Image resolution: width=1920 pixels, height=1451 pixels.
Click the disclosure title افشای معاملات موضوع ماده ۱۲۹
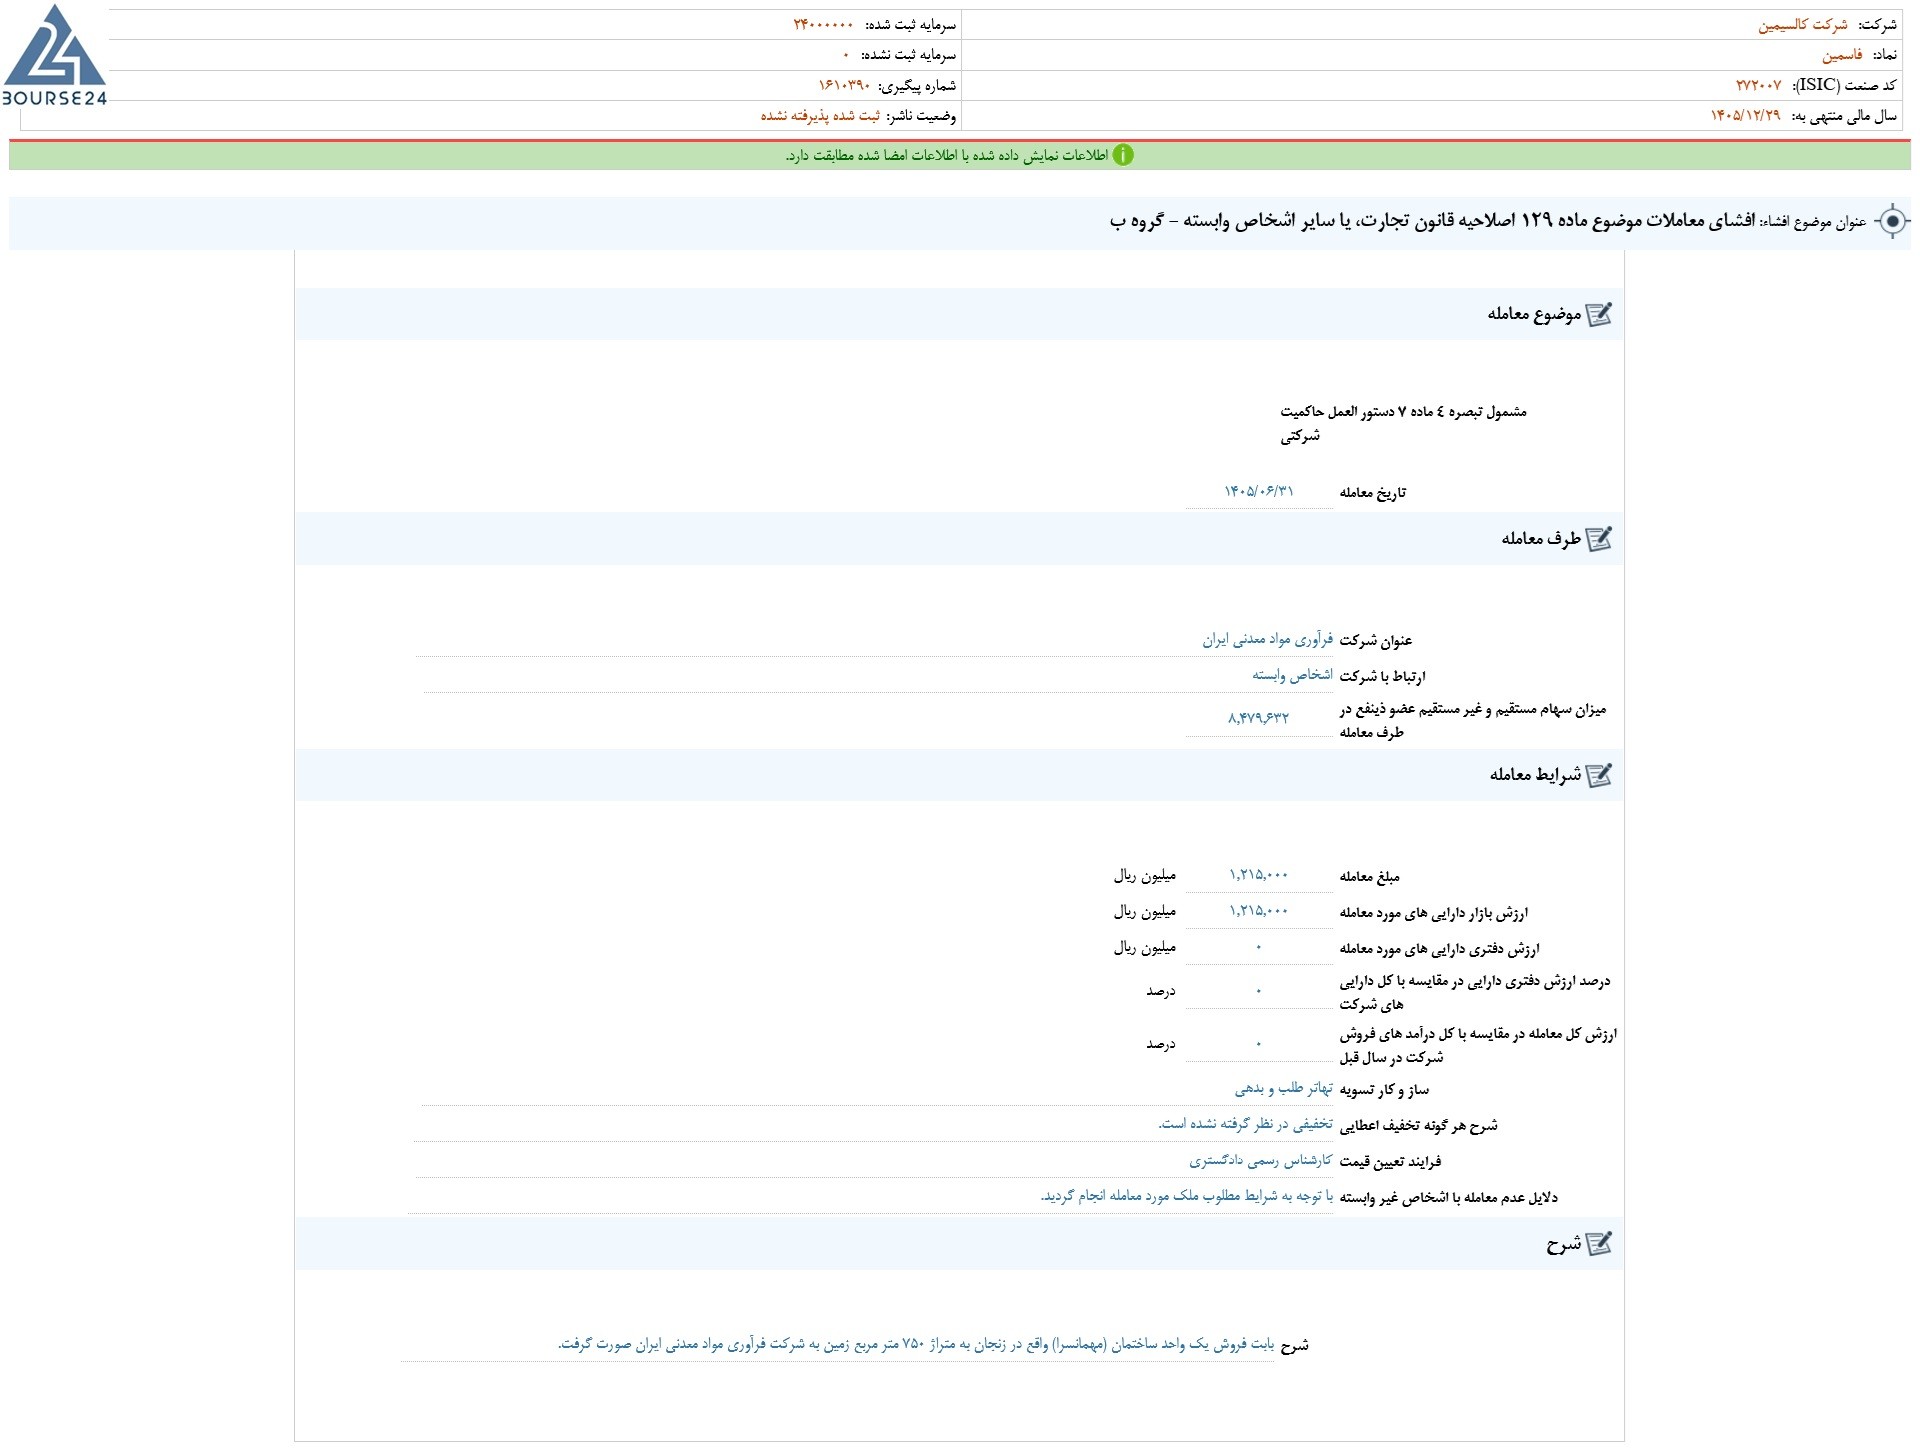click(1432, 221)
